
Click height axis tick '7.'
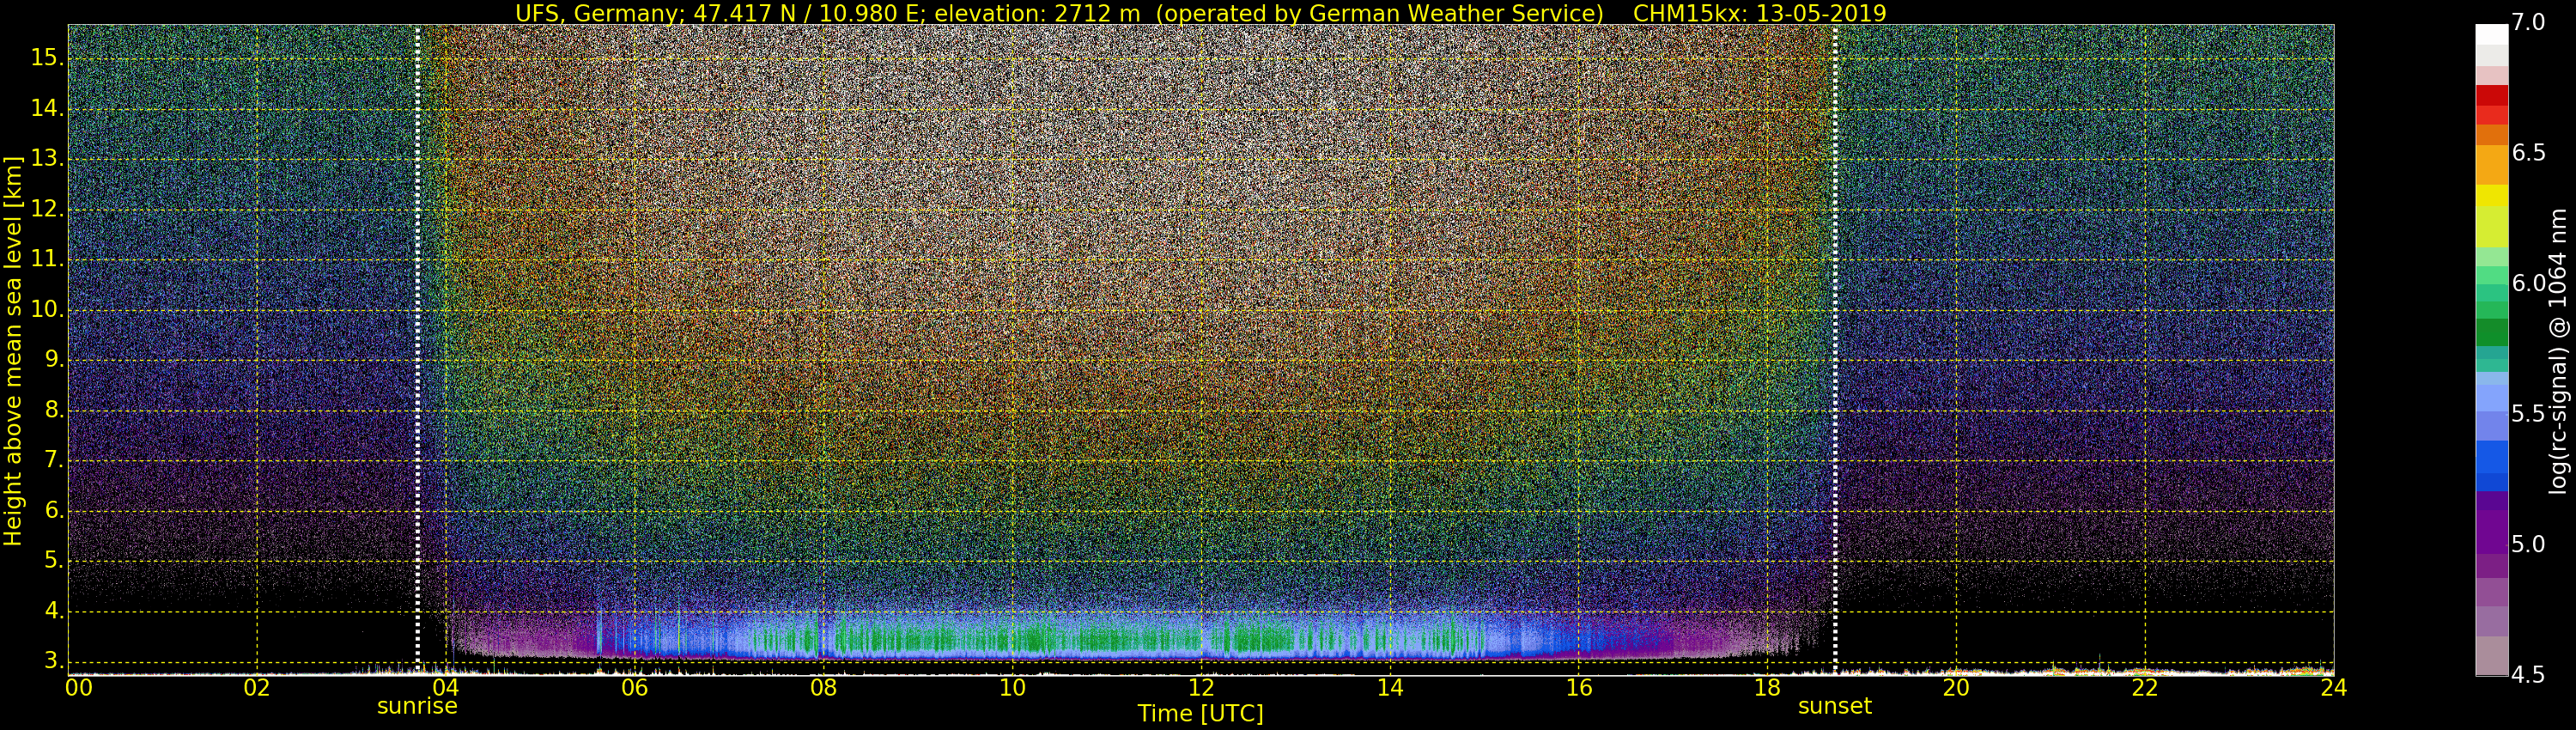52,461
